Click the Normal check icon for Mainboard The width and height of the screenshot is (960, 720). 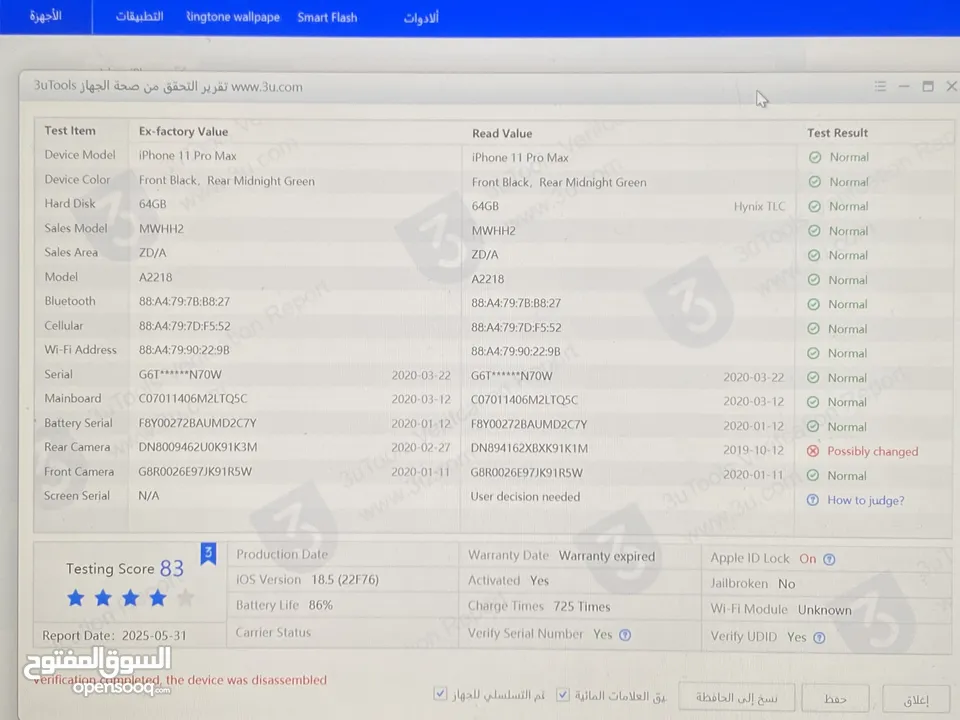813,402
